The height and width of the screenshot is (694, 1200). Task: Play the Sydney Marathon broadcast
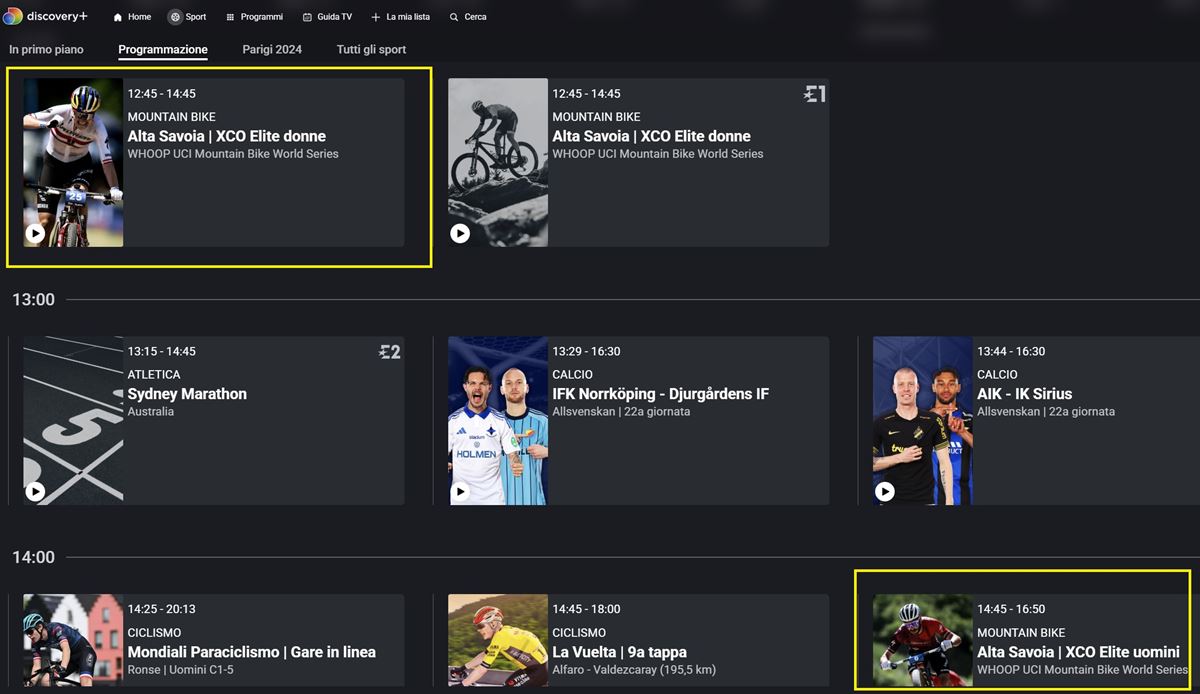[35, 491]
